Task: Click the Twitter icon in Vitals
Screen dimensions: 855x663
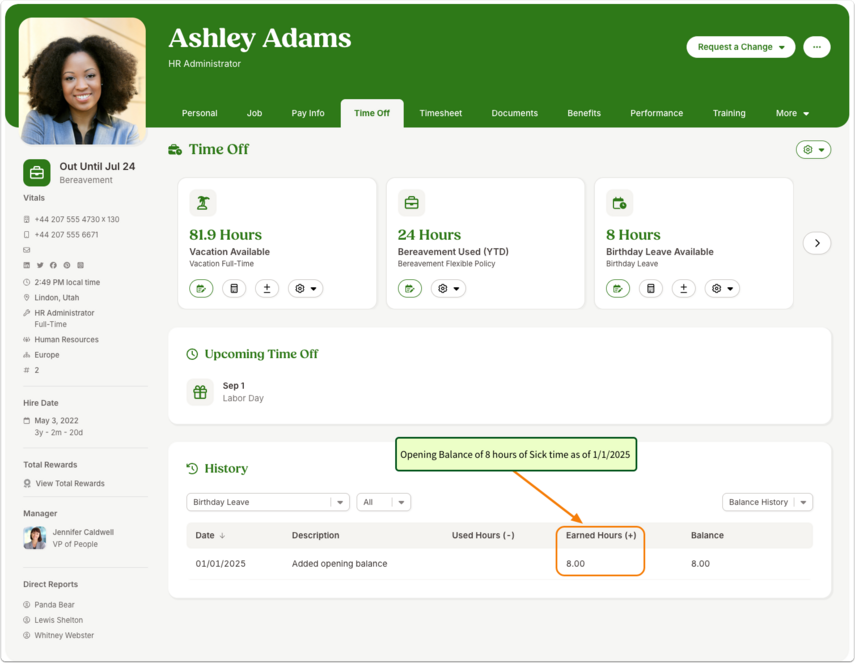Action: [x=40, y=266]
